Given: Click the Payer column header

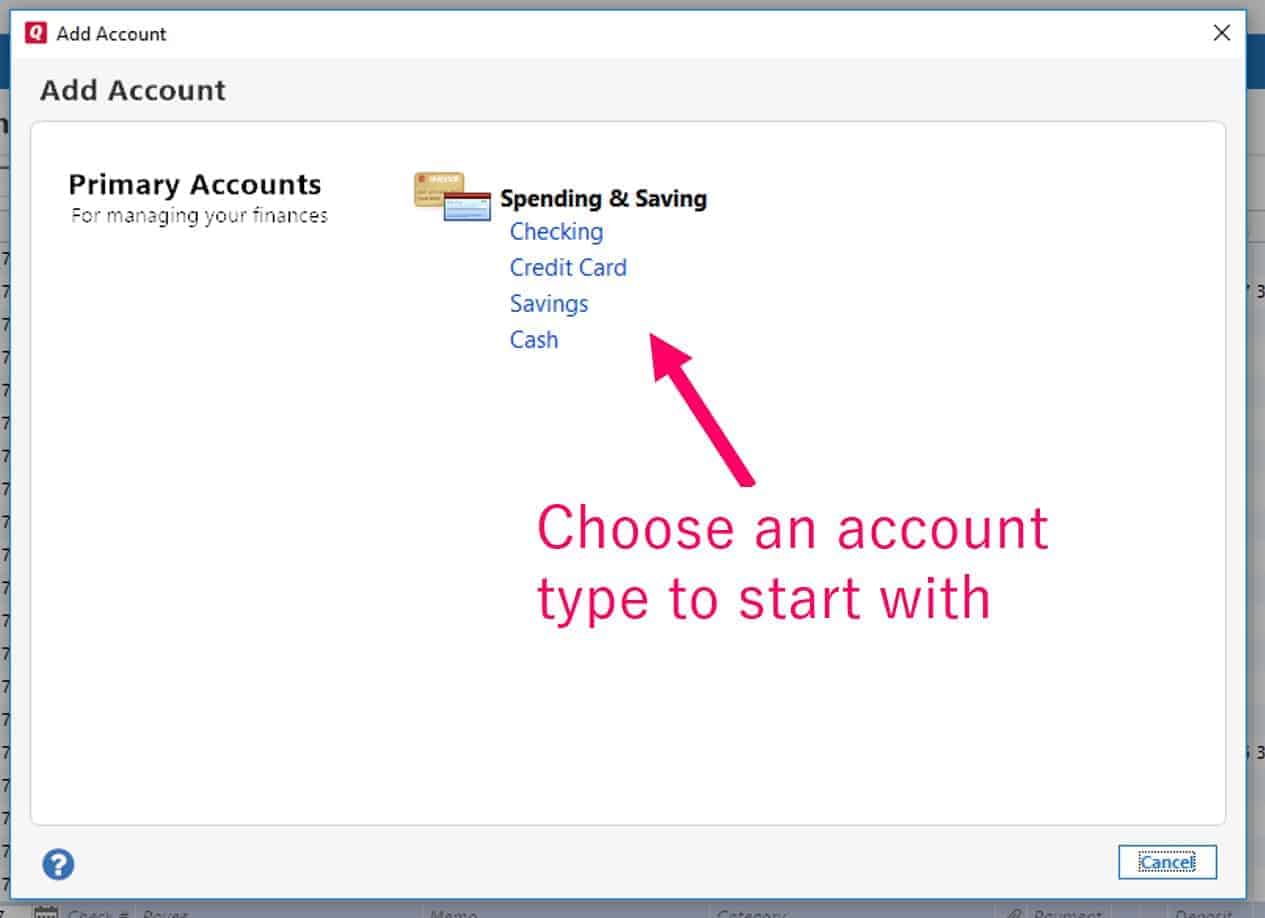Looking at the screenshot, I should click(165, 914).
